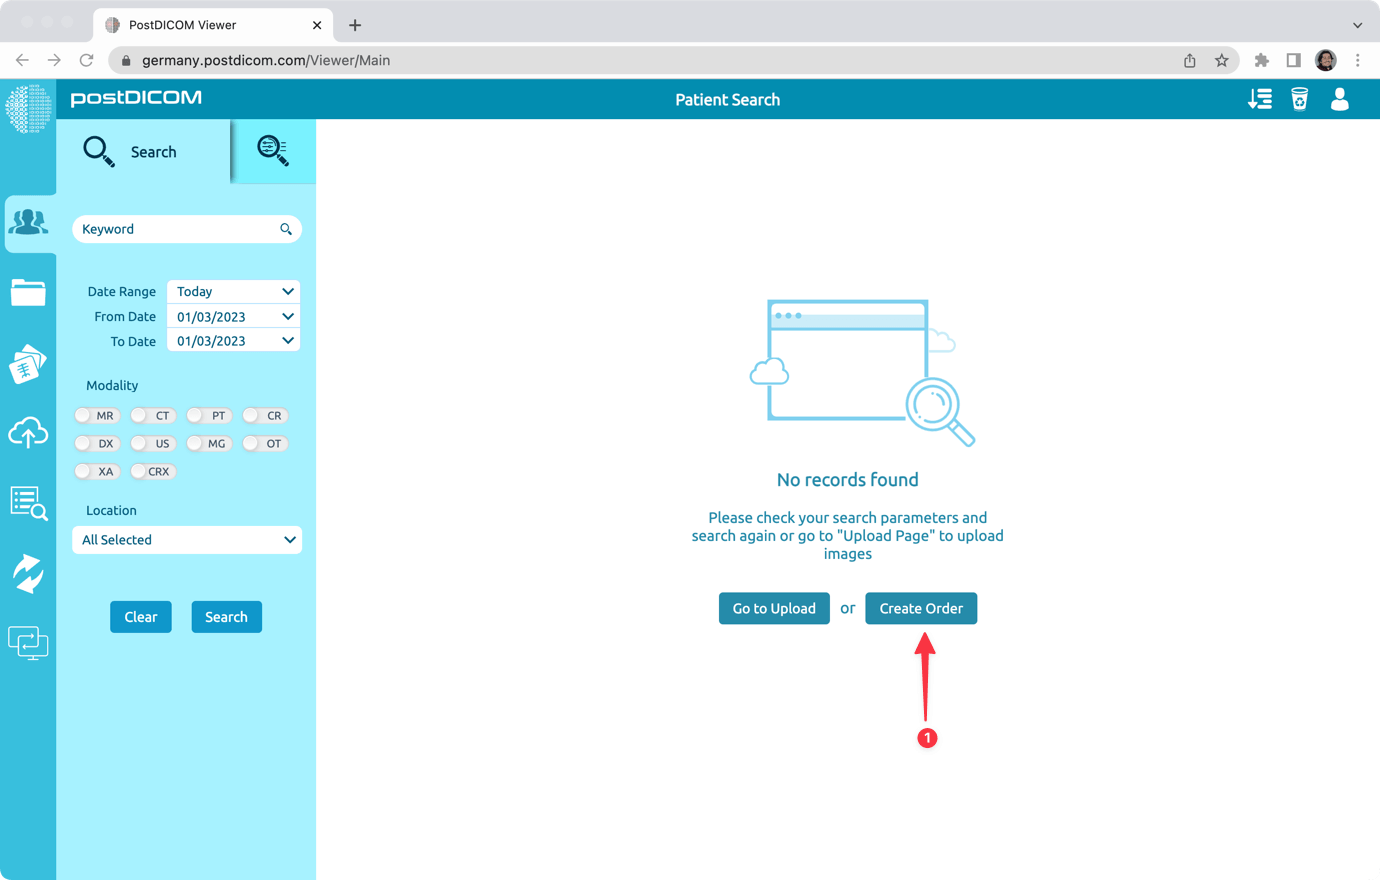Open the user profile icon
Image resolution: width=1380 pixels, height=880 pixels.
pyautogui.click(x=1339, y=99)
